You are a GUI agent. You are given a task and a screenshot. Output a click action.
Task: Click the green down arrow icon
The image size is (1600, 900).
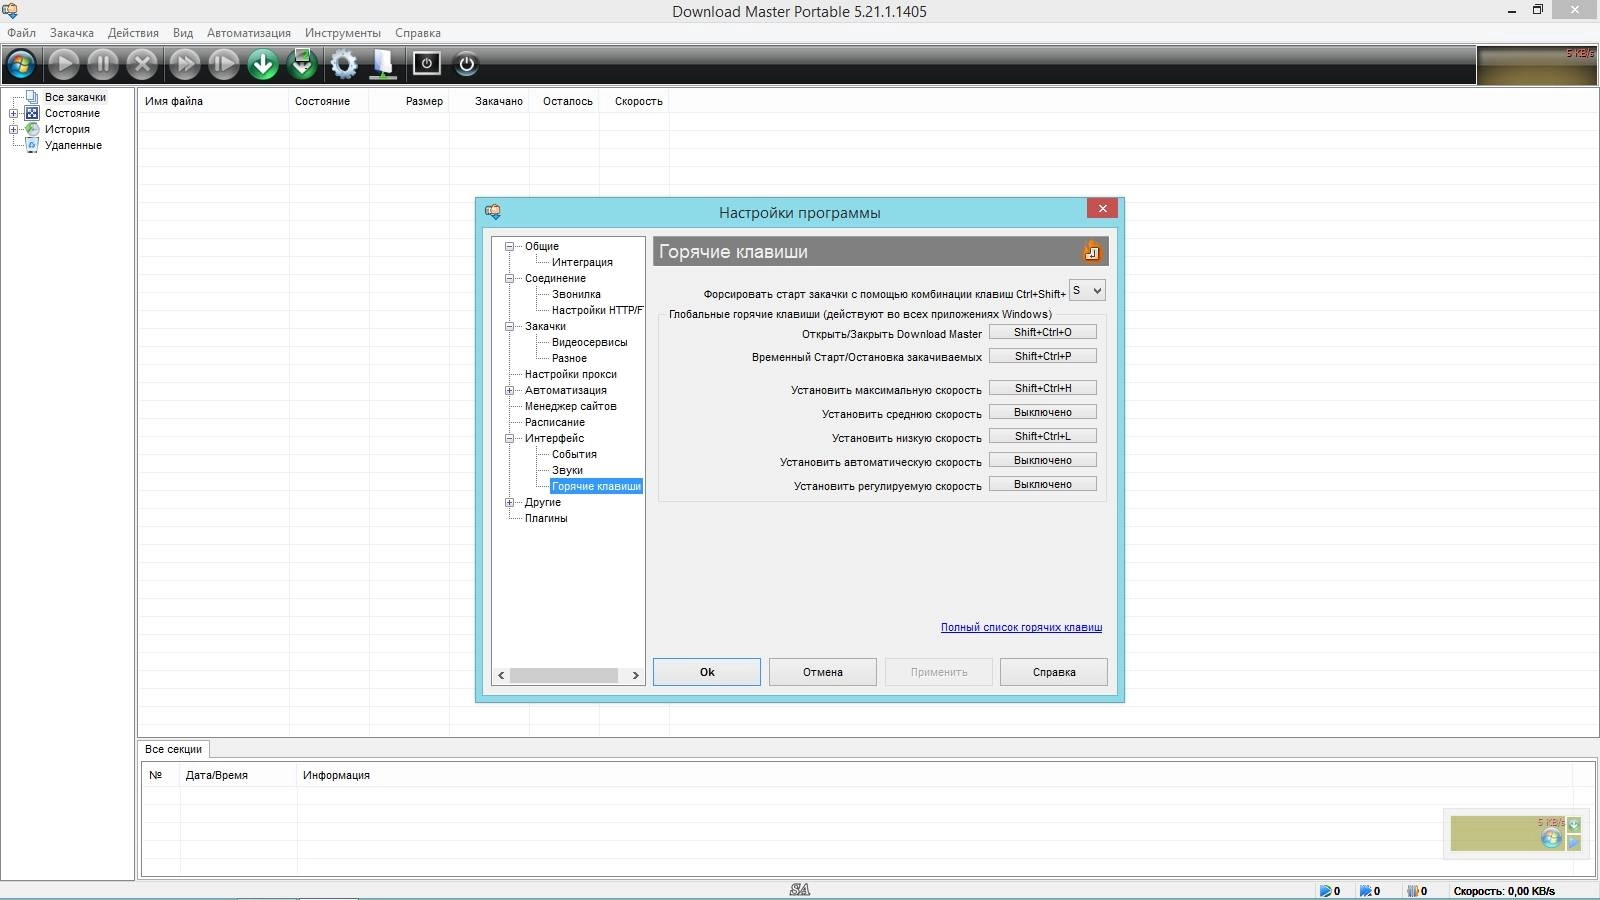pyautogui.click(x=263, y=64)
